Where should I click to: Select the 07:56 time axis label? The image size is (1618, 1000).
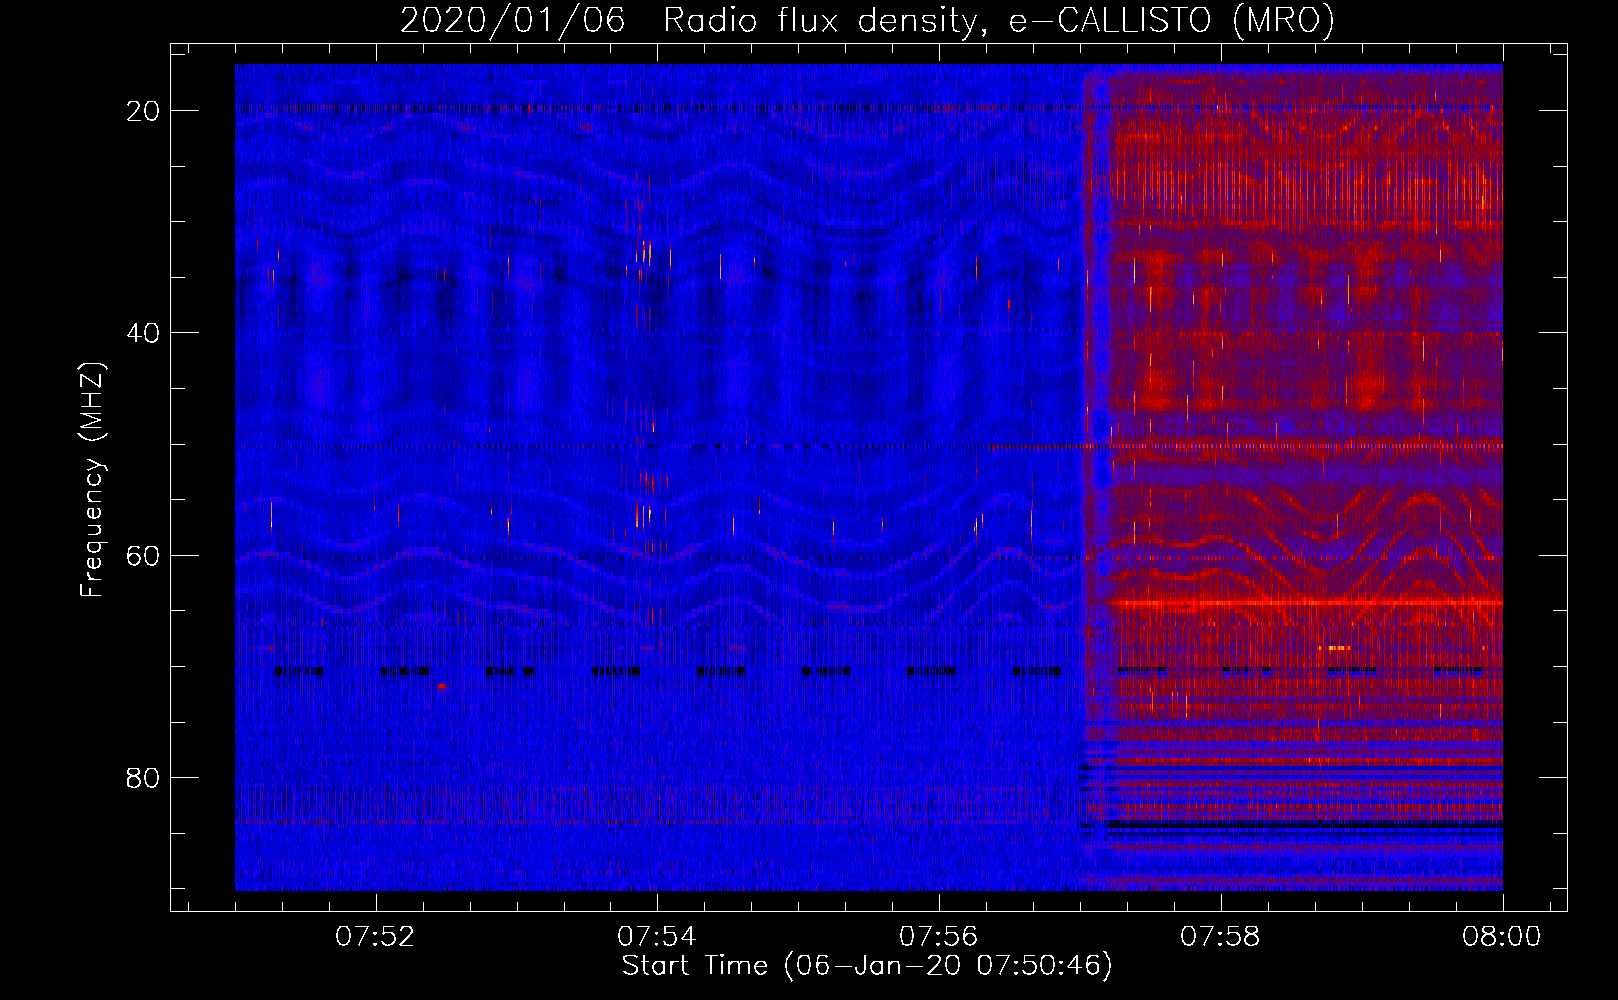(939, 937)
